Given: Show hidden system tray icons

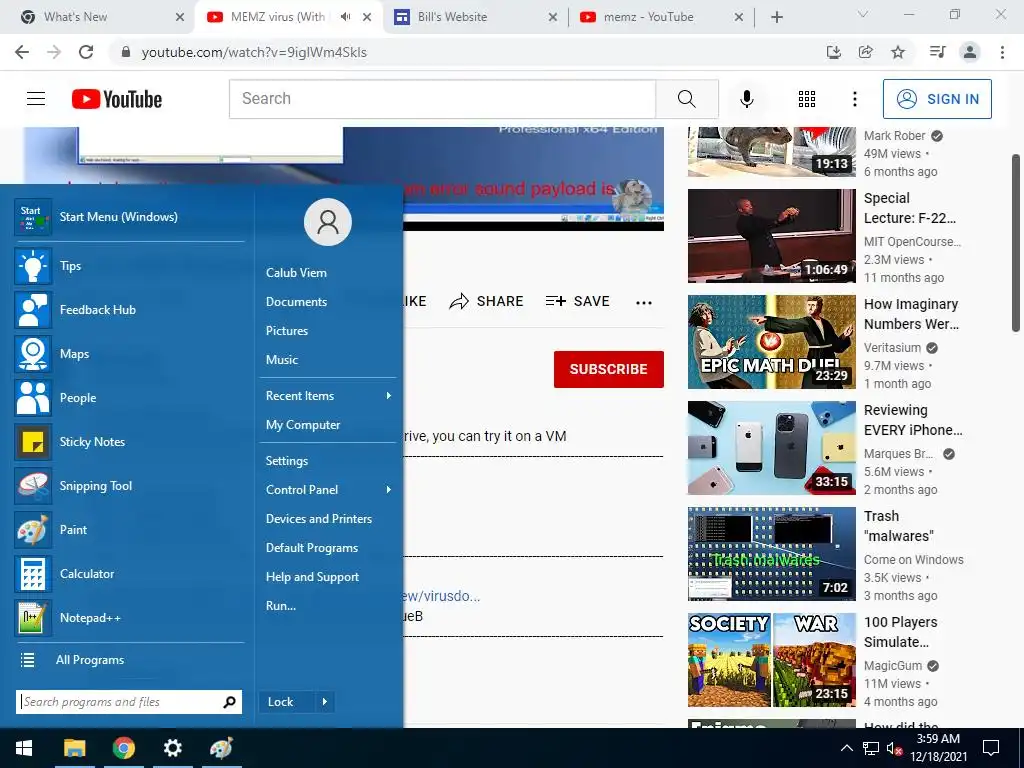Looking at the screenshot, I should point(846,748).
